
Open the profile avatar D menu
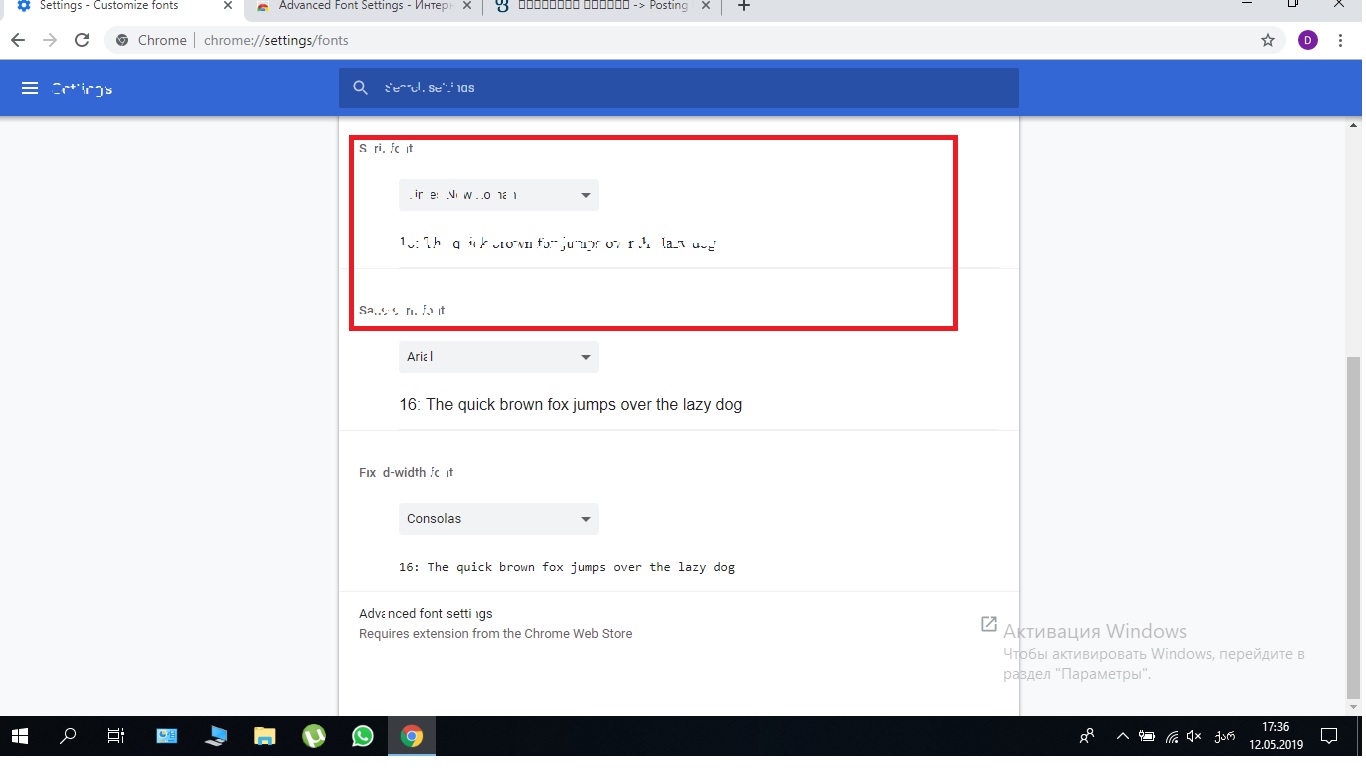click(1307, 41)
